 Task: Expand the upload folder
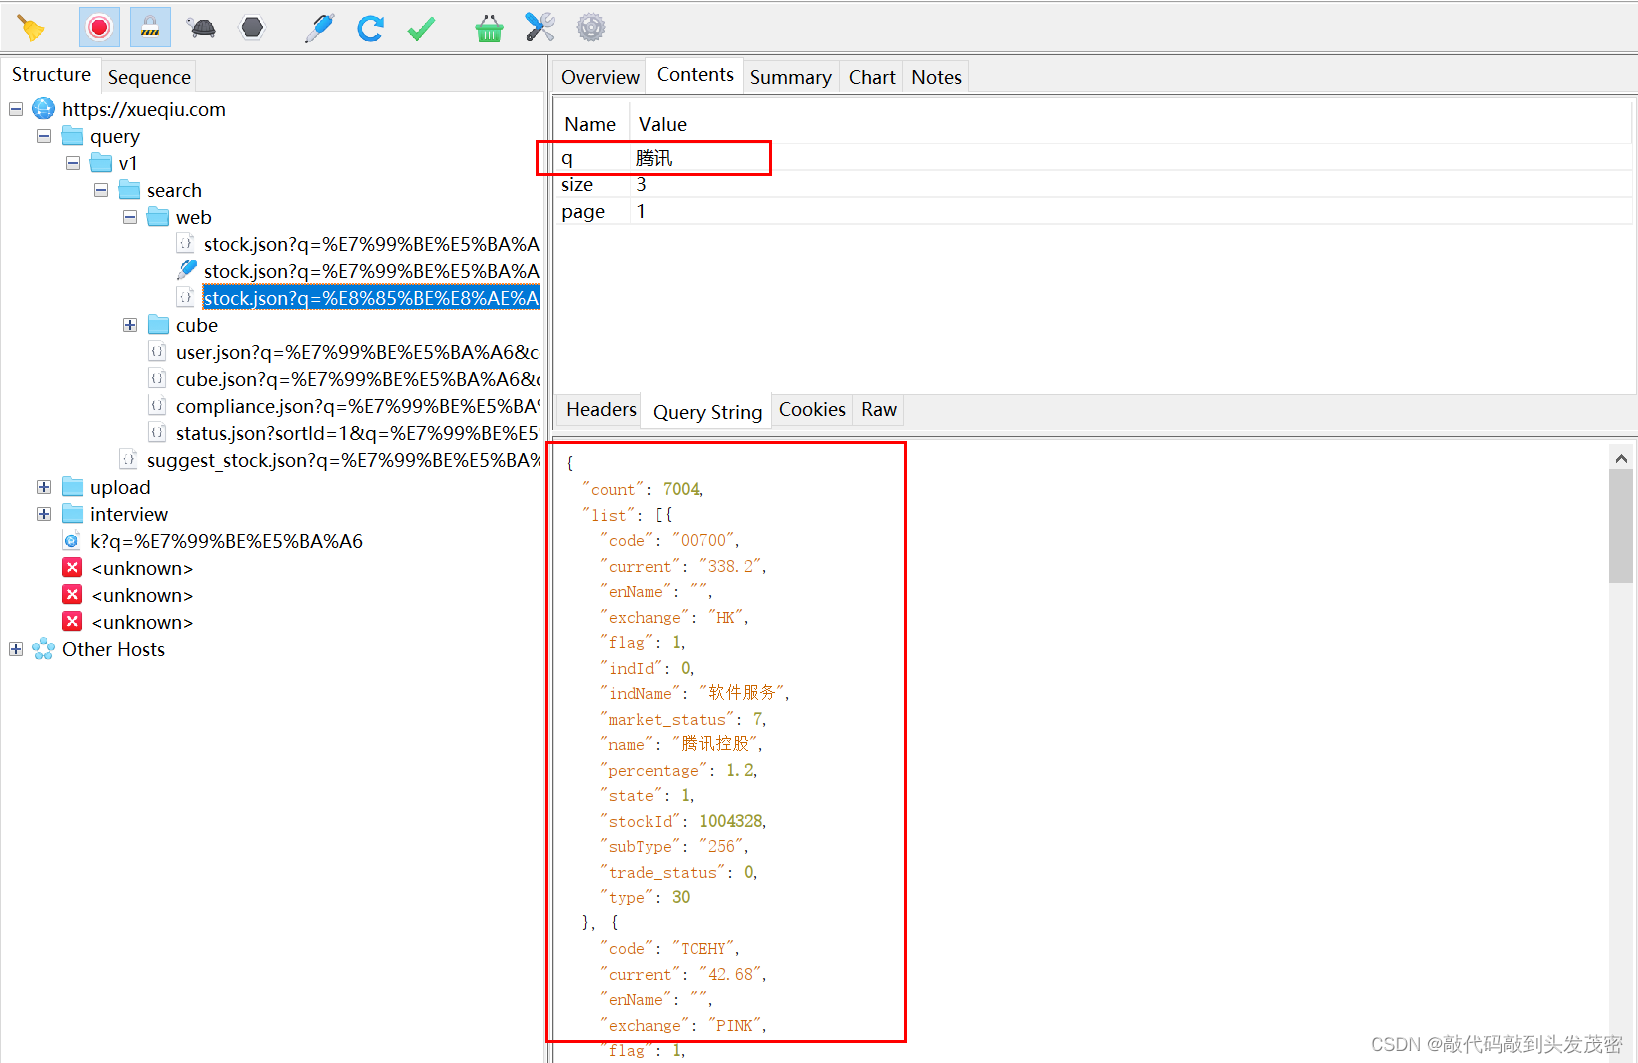(44, 487)
